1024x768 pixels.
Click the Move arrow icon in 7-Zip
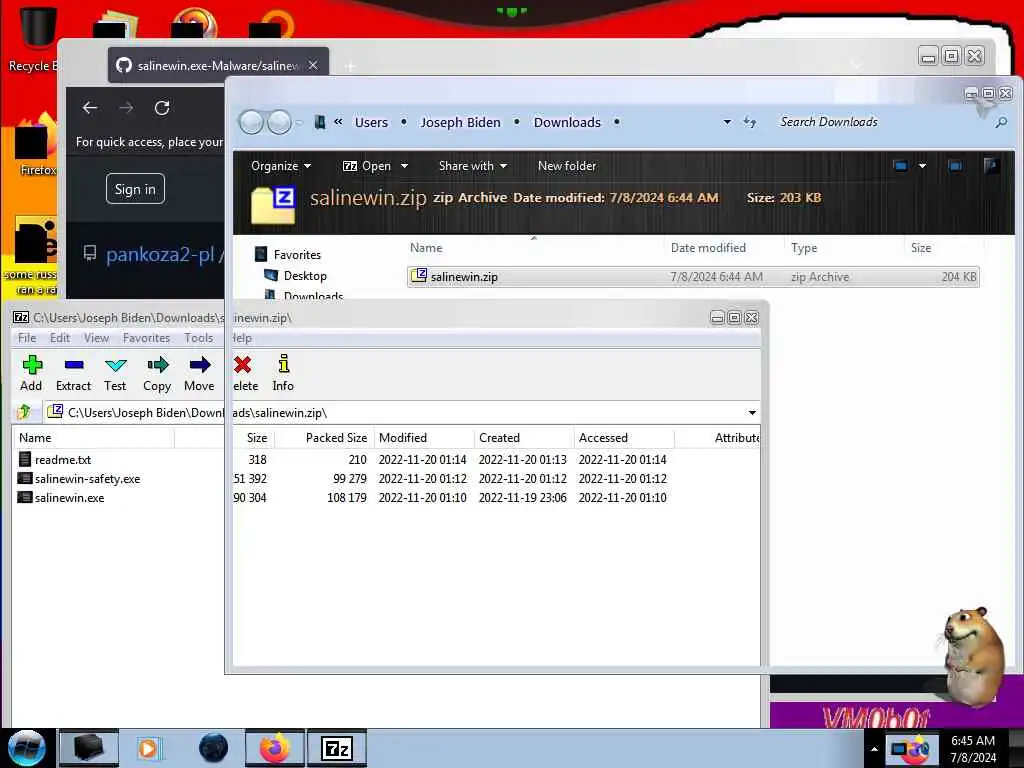click(199, 374)
